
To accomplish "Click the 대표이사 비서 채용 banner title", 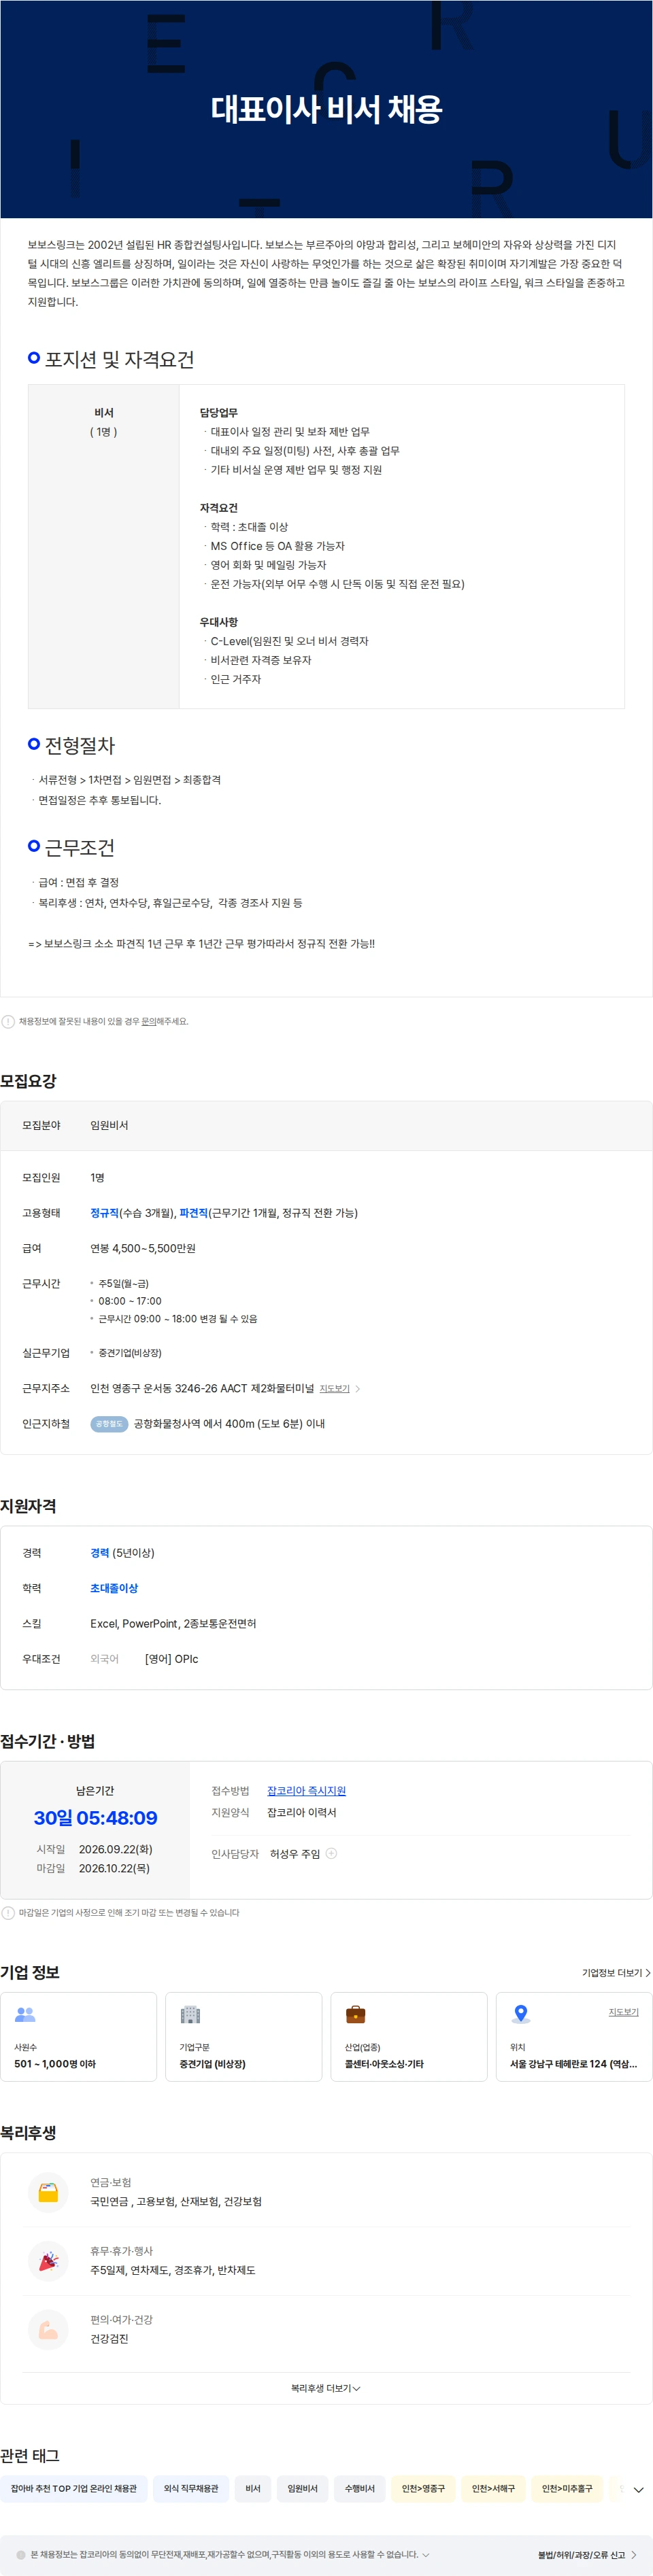I will 326,109.
